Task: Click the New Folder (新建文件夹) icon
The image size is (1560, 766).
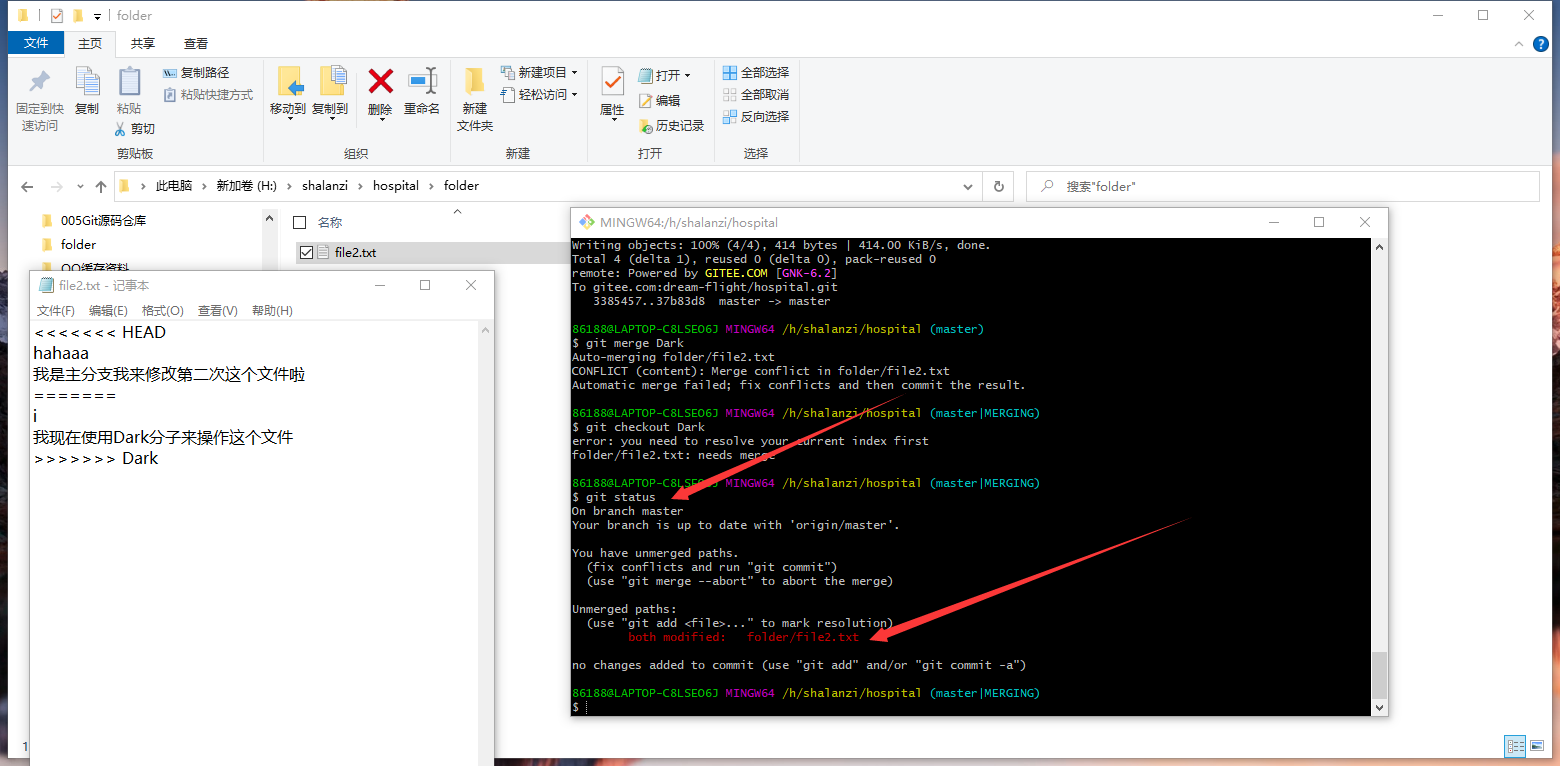Action: click(x=475, y=82)
